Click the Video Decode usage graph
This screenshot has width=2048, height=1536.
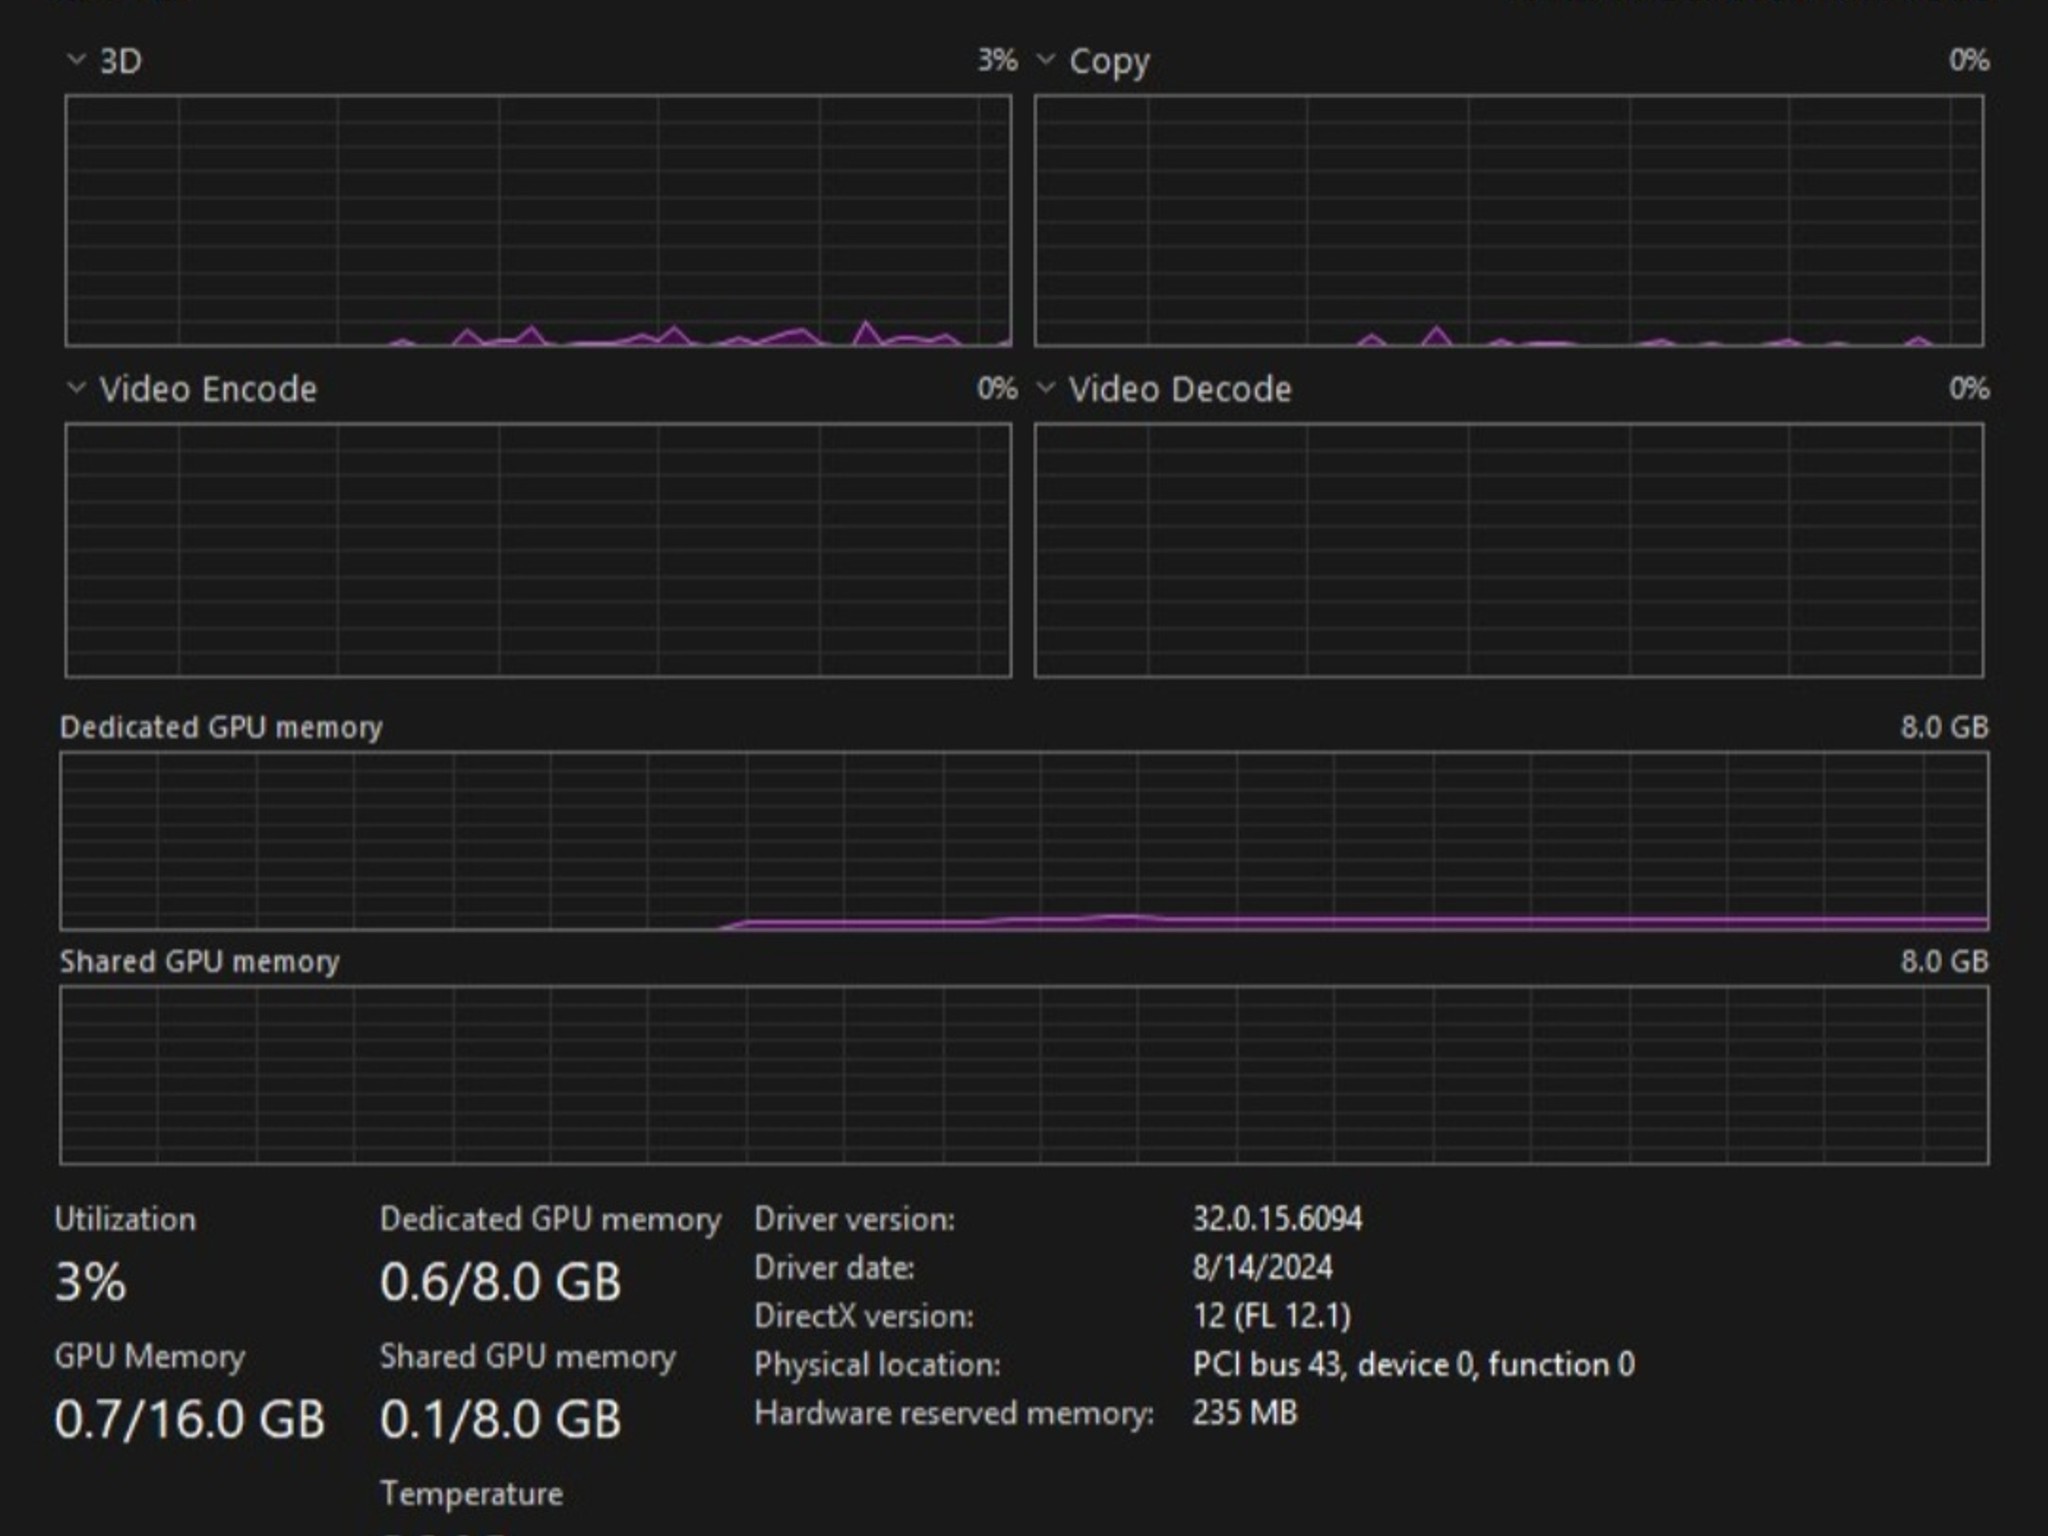[x=1509, y=550]
